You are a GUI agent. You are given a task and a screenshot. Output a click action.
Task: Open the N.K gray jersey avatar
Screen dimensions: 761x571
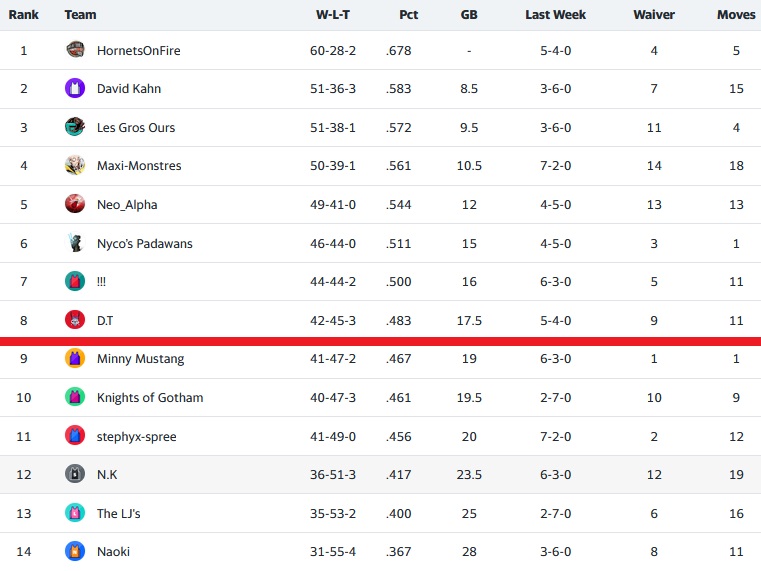[75, 474]
